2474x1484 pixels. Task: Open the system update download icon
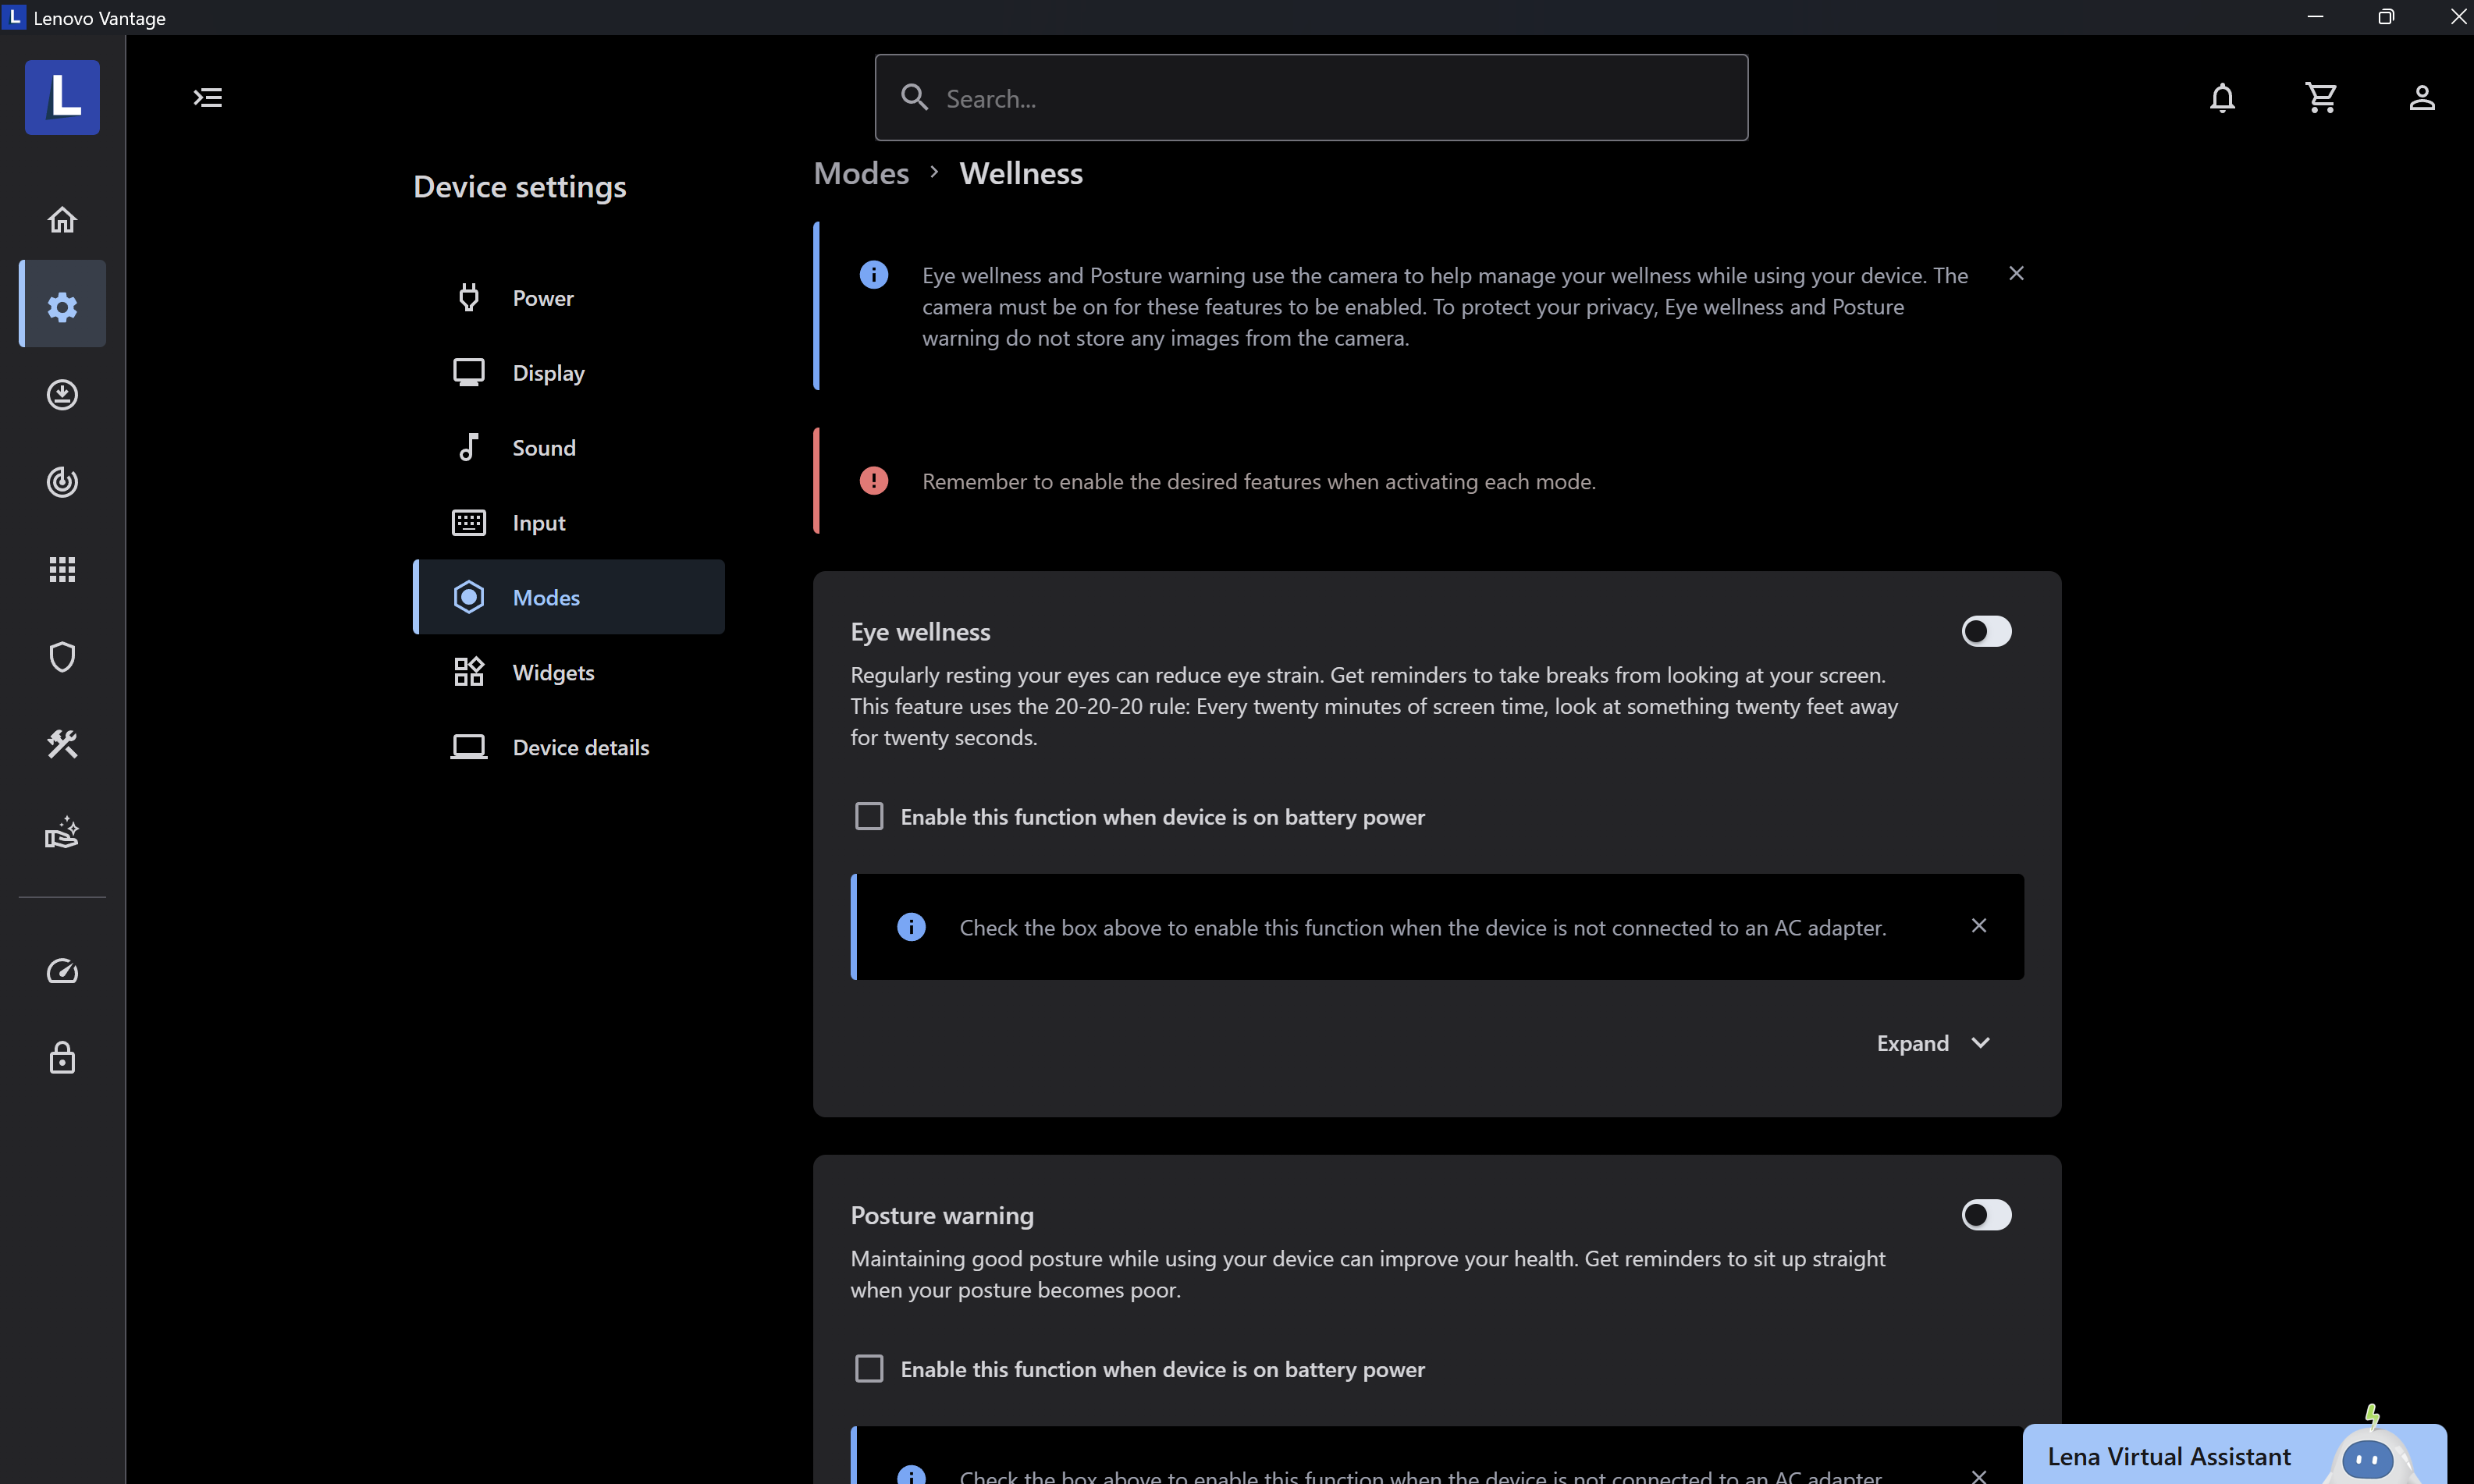pyautogui.click(x=62, y=394)
